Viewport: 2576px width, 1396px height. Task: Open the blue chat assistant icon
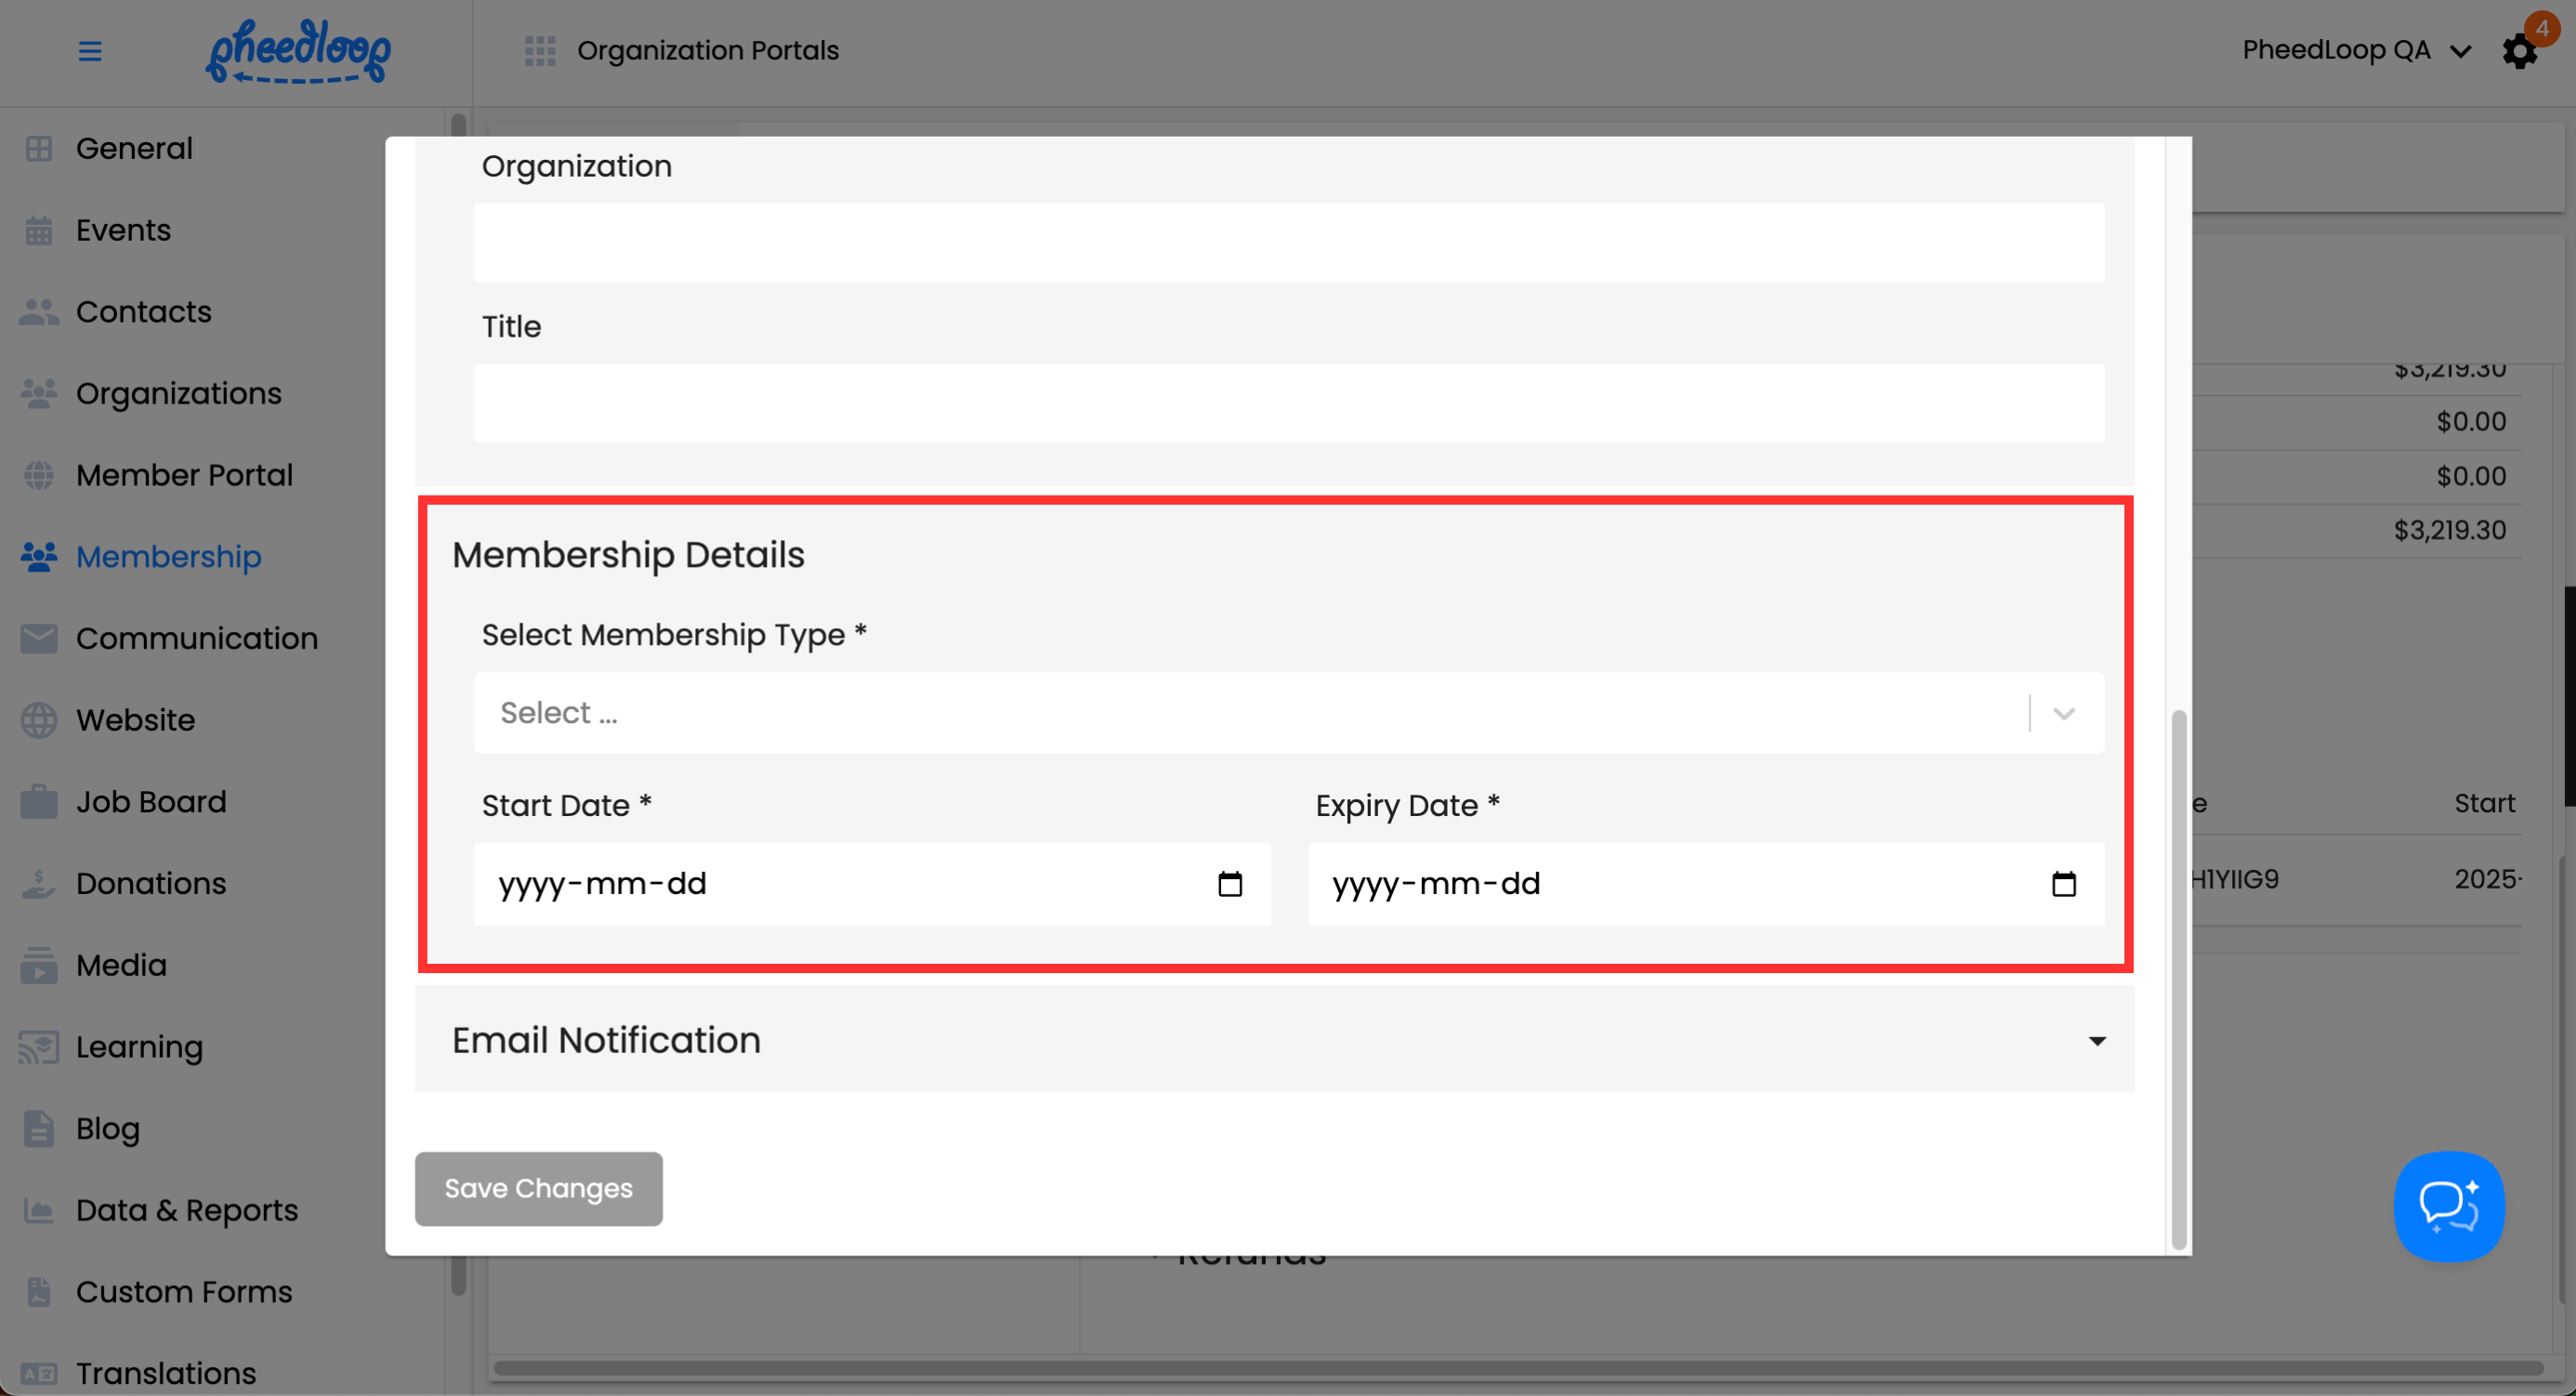coord(2448,1206)
